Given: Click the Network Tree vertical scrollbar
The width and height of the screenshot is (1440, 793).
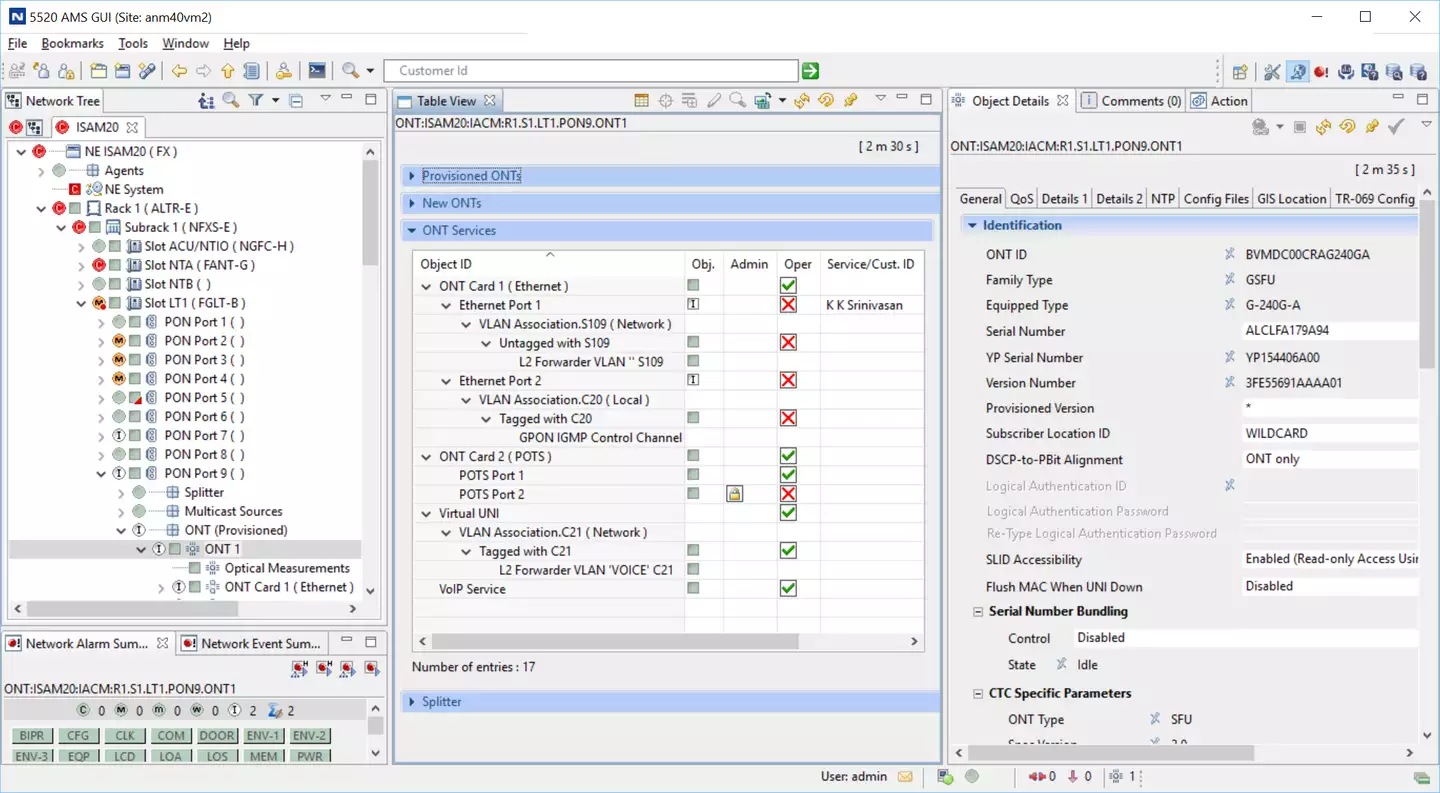Looking at the screenshot, I should pyautogui.click(x=370, y=210).
